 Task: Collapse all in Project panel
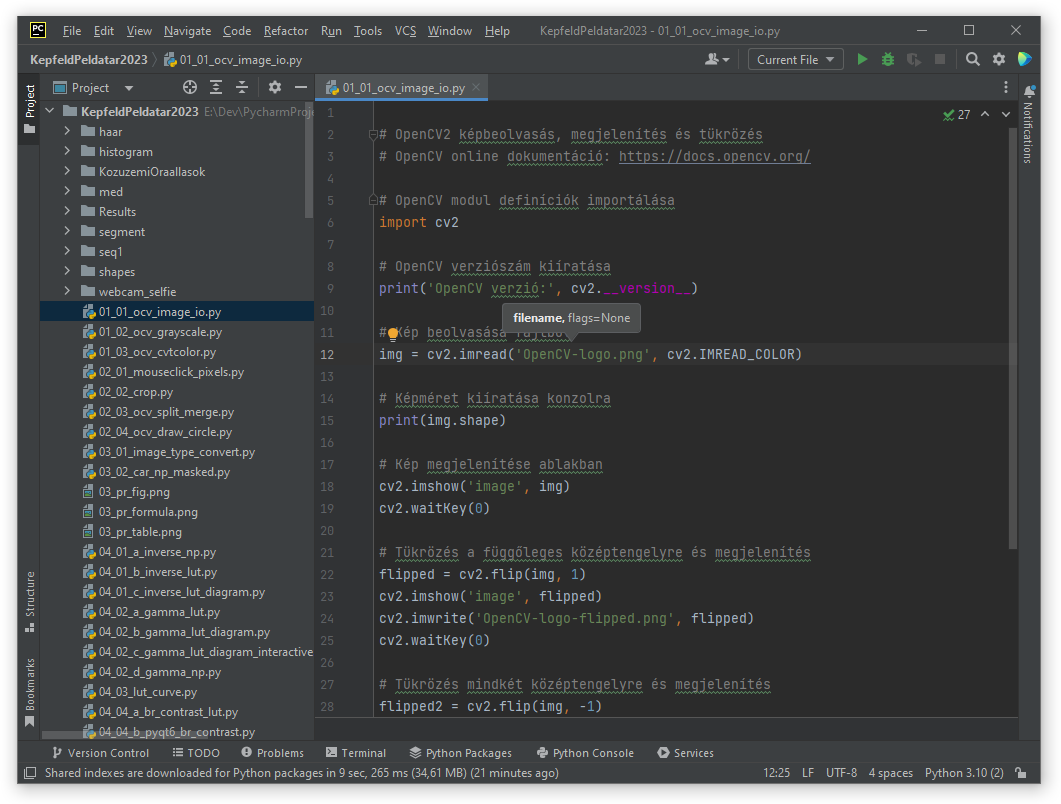(241, 88)
